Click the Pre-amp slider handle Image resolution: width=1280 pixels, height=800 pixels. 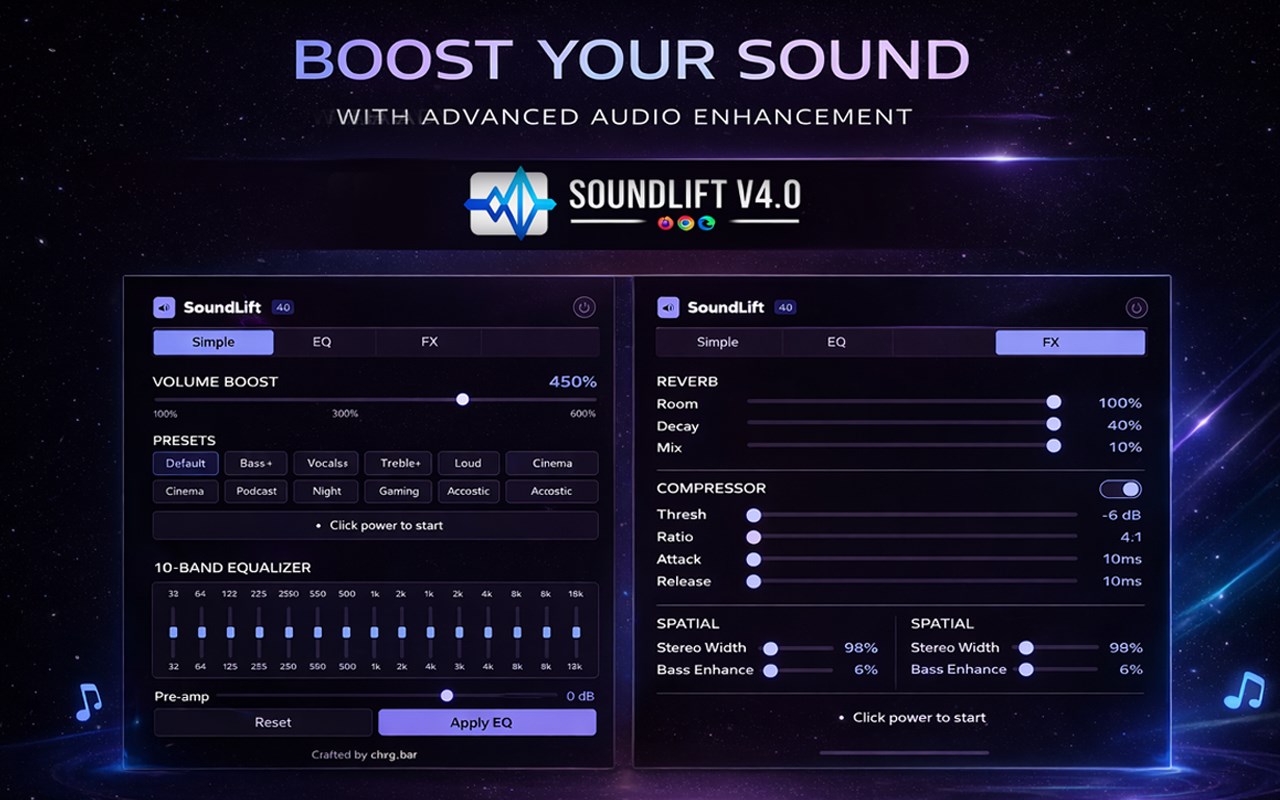tap(447, 696)
